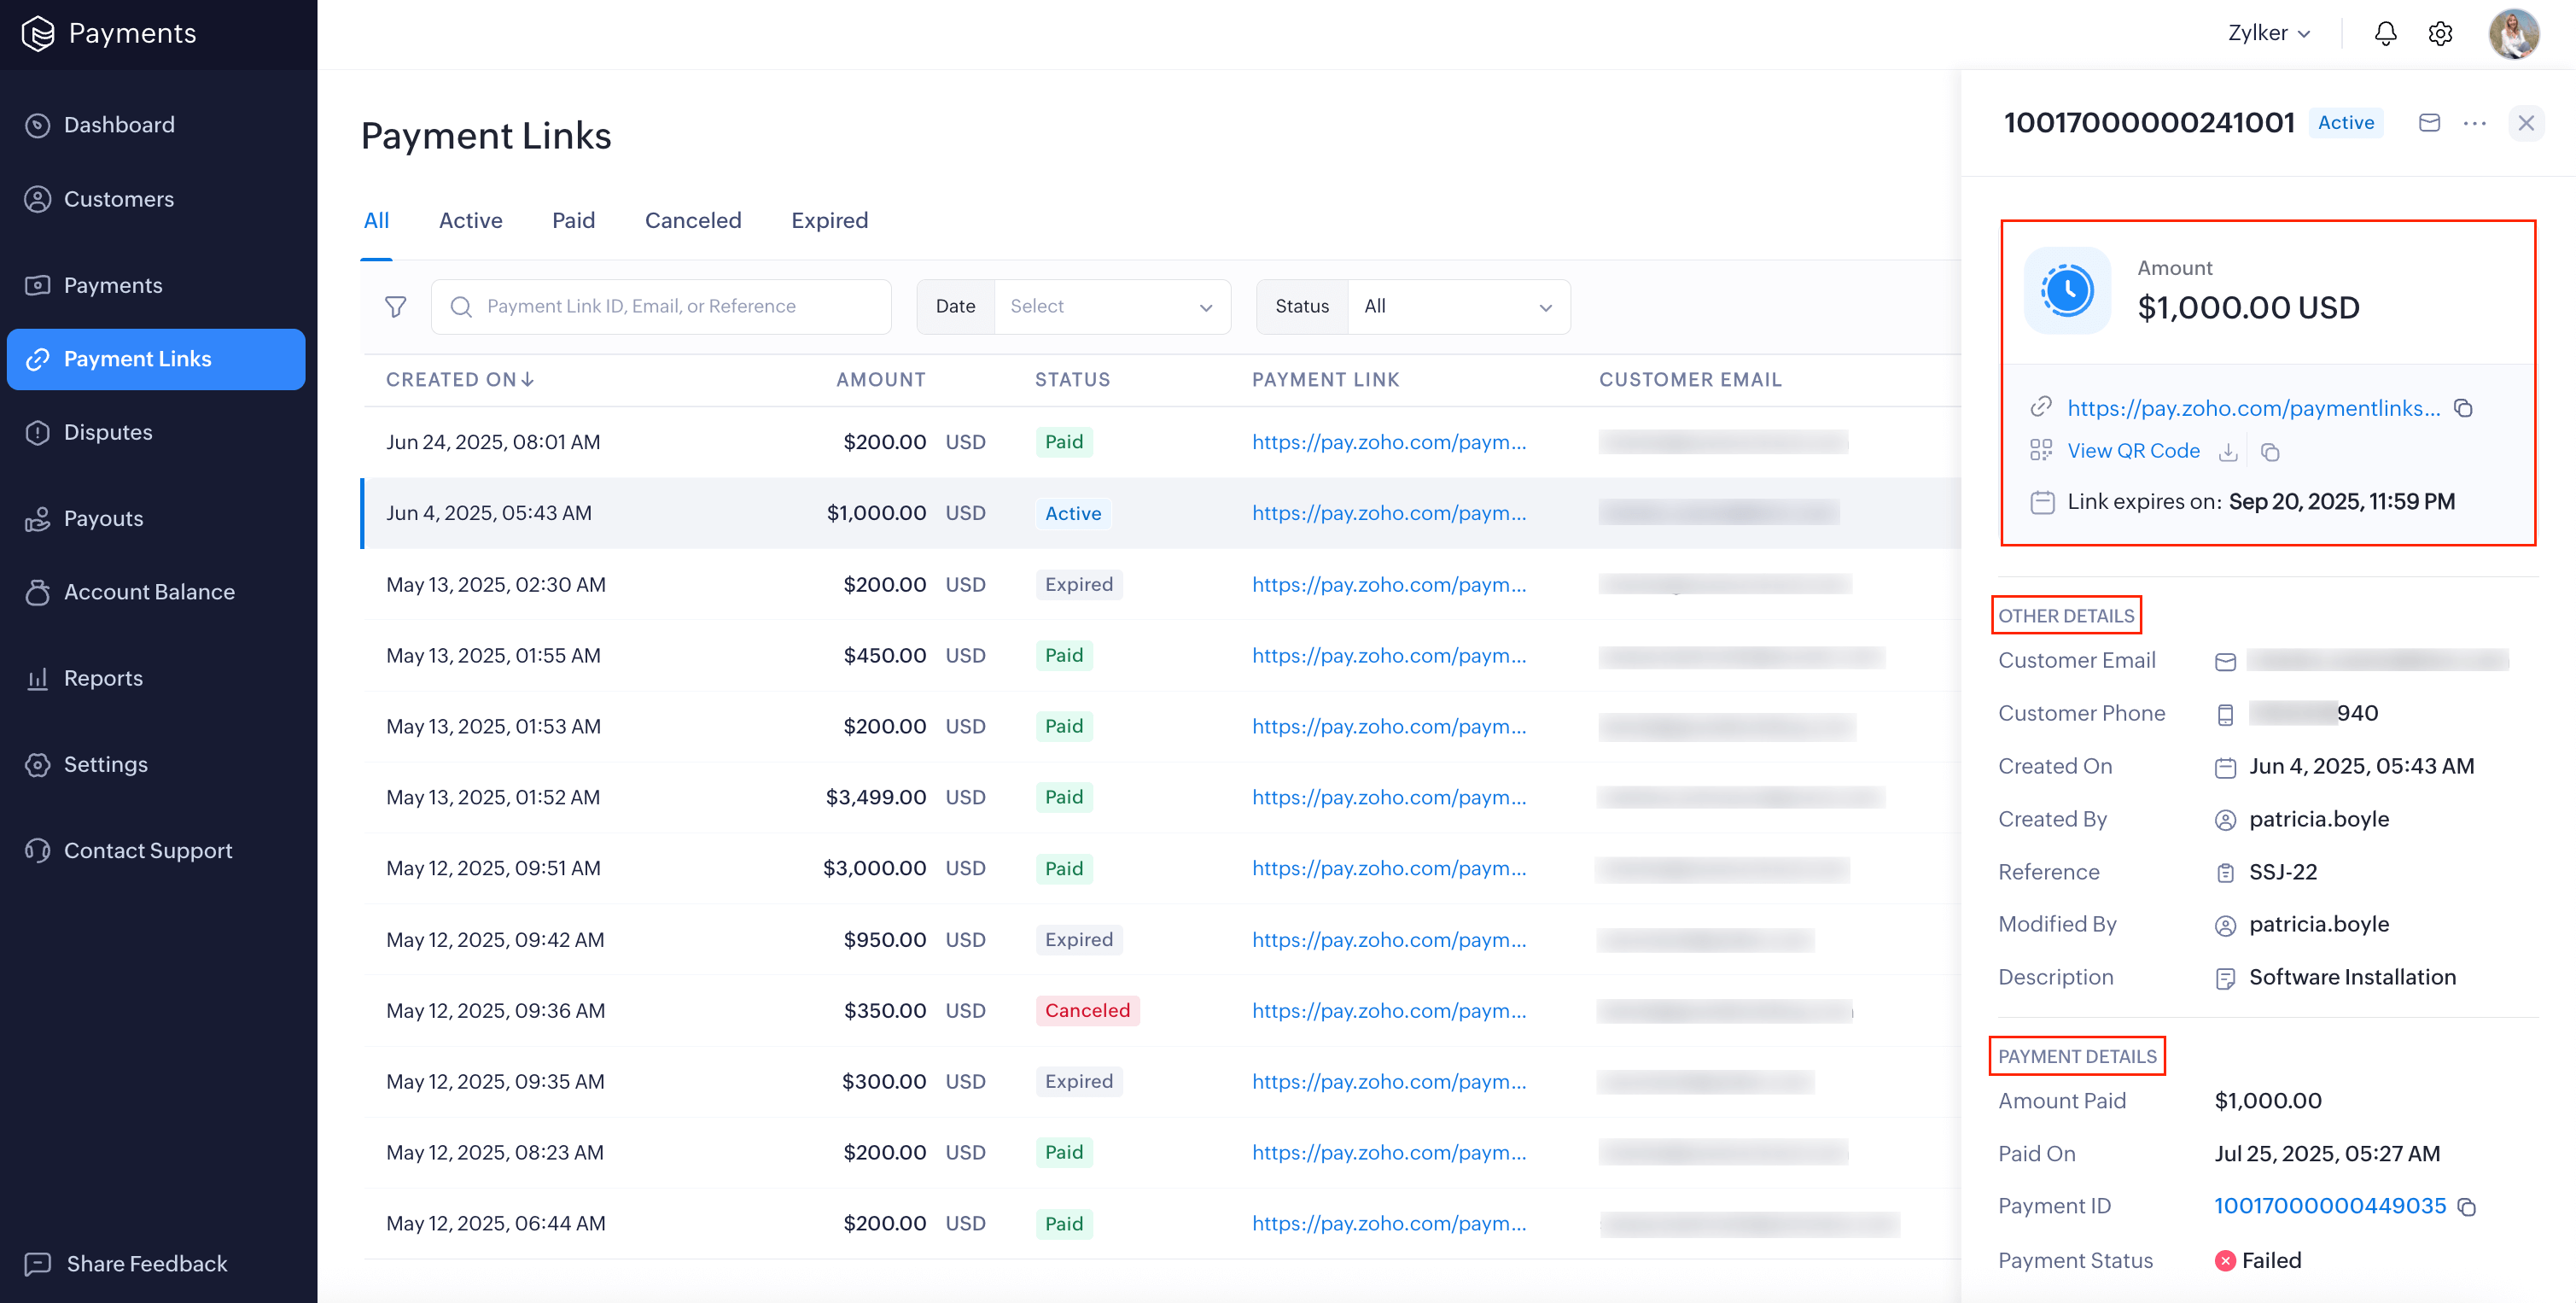Switch to the Canceled tab

tap(692, 221)
